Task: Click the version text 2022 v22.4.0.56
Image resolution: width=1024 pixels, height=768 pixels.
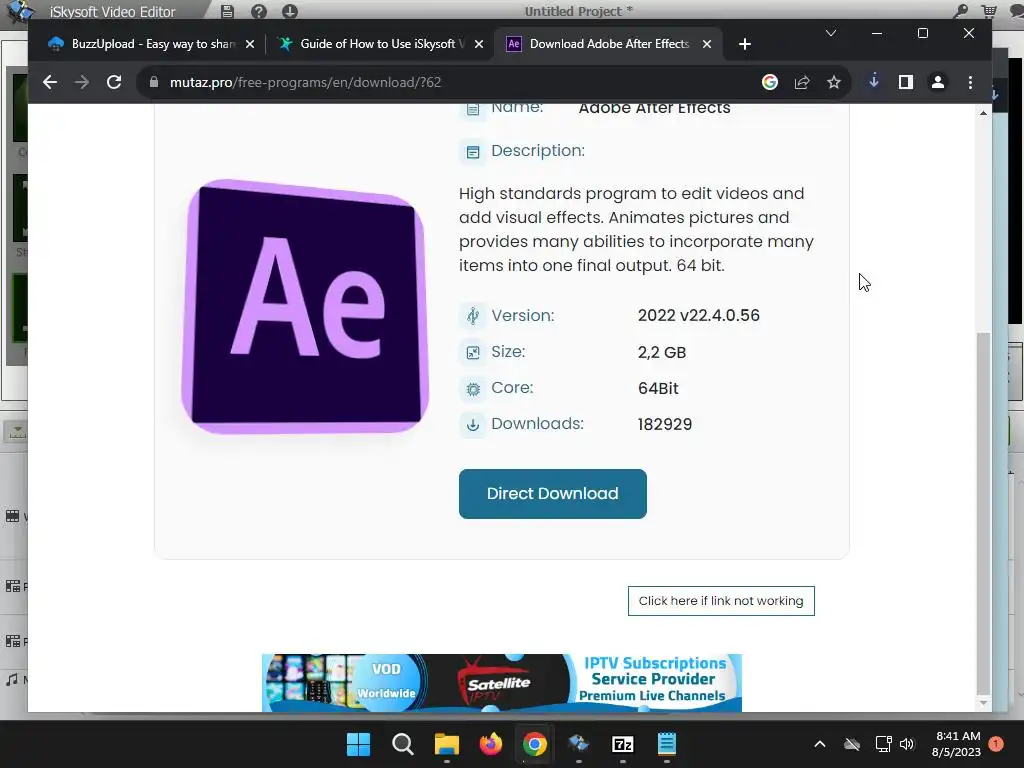Action: pyautogui.click(x=699, y=315)
